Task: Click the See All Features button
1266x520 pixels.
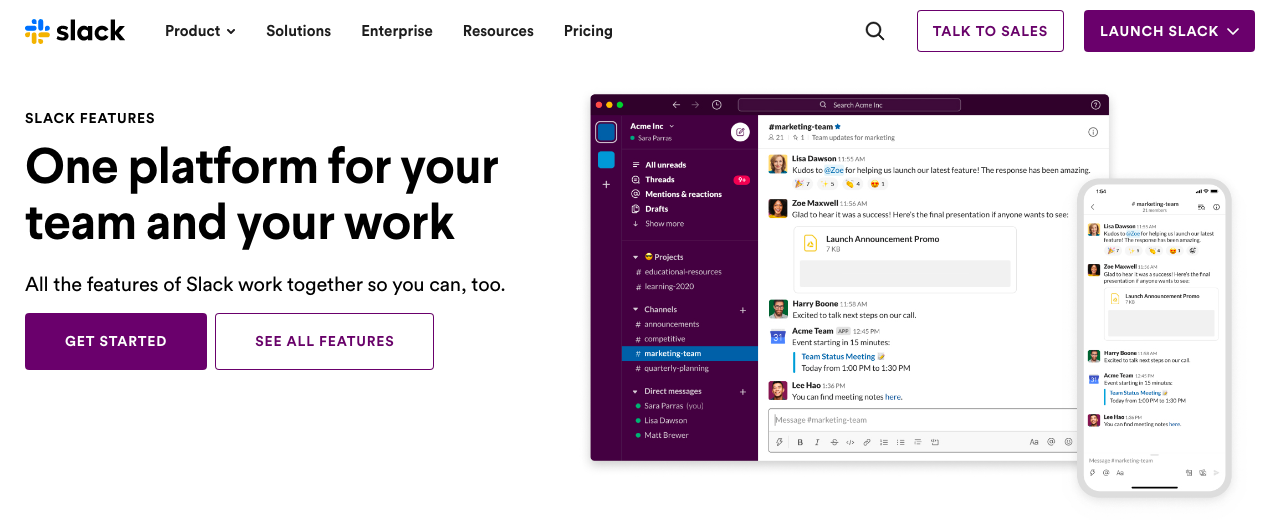Action: click(x=324, y=341)
